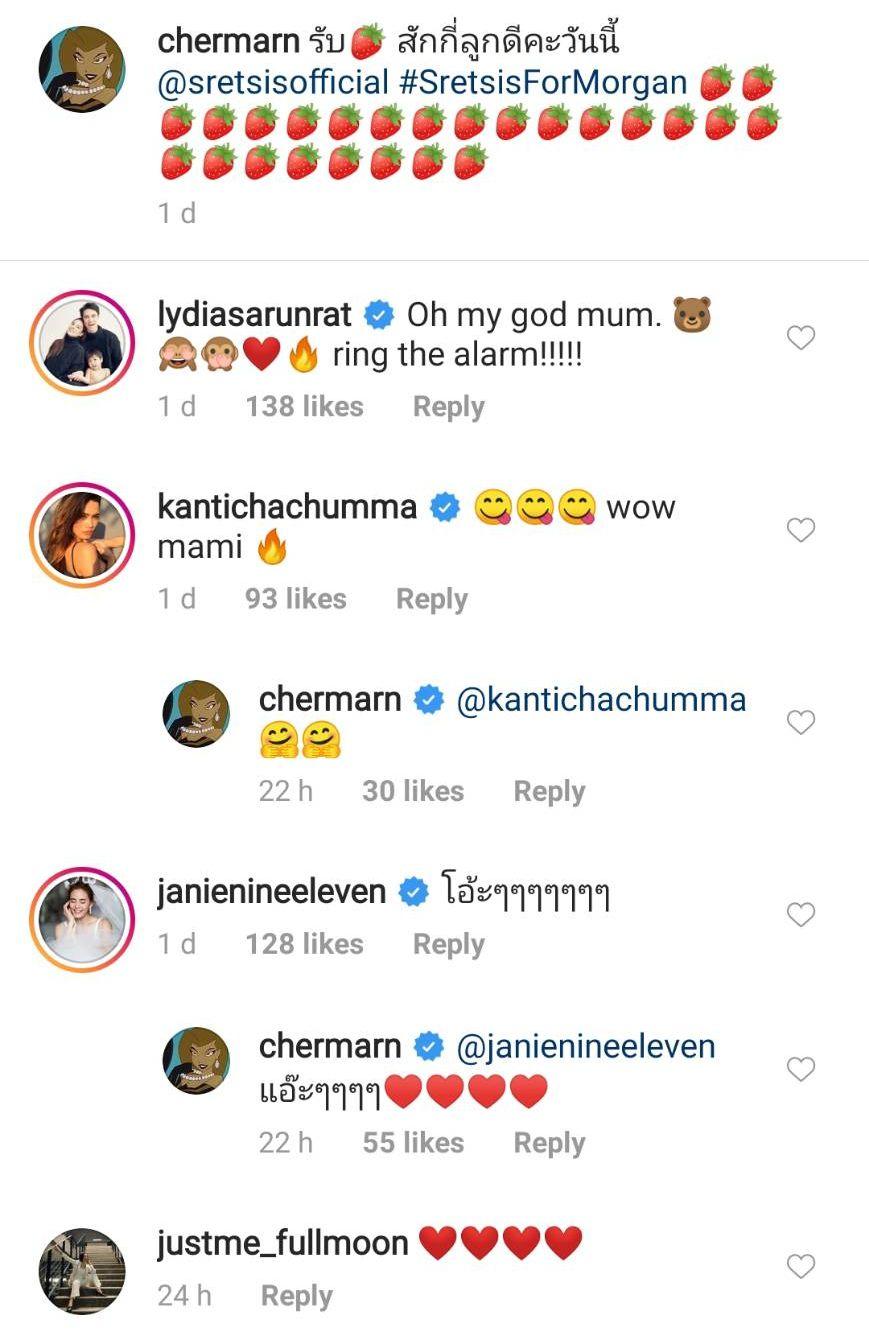Open the #SretsisForMorgan hashtag

click(x=543, y=83)
